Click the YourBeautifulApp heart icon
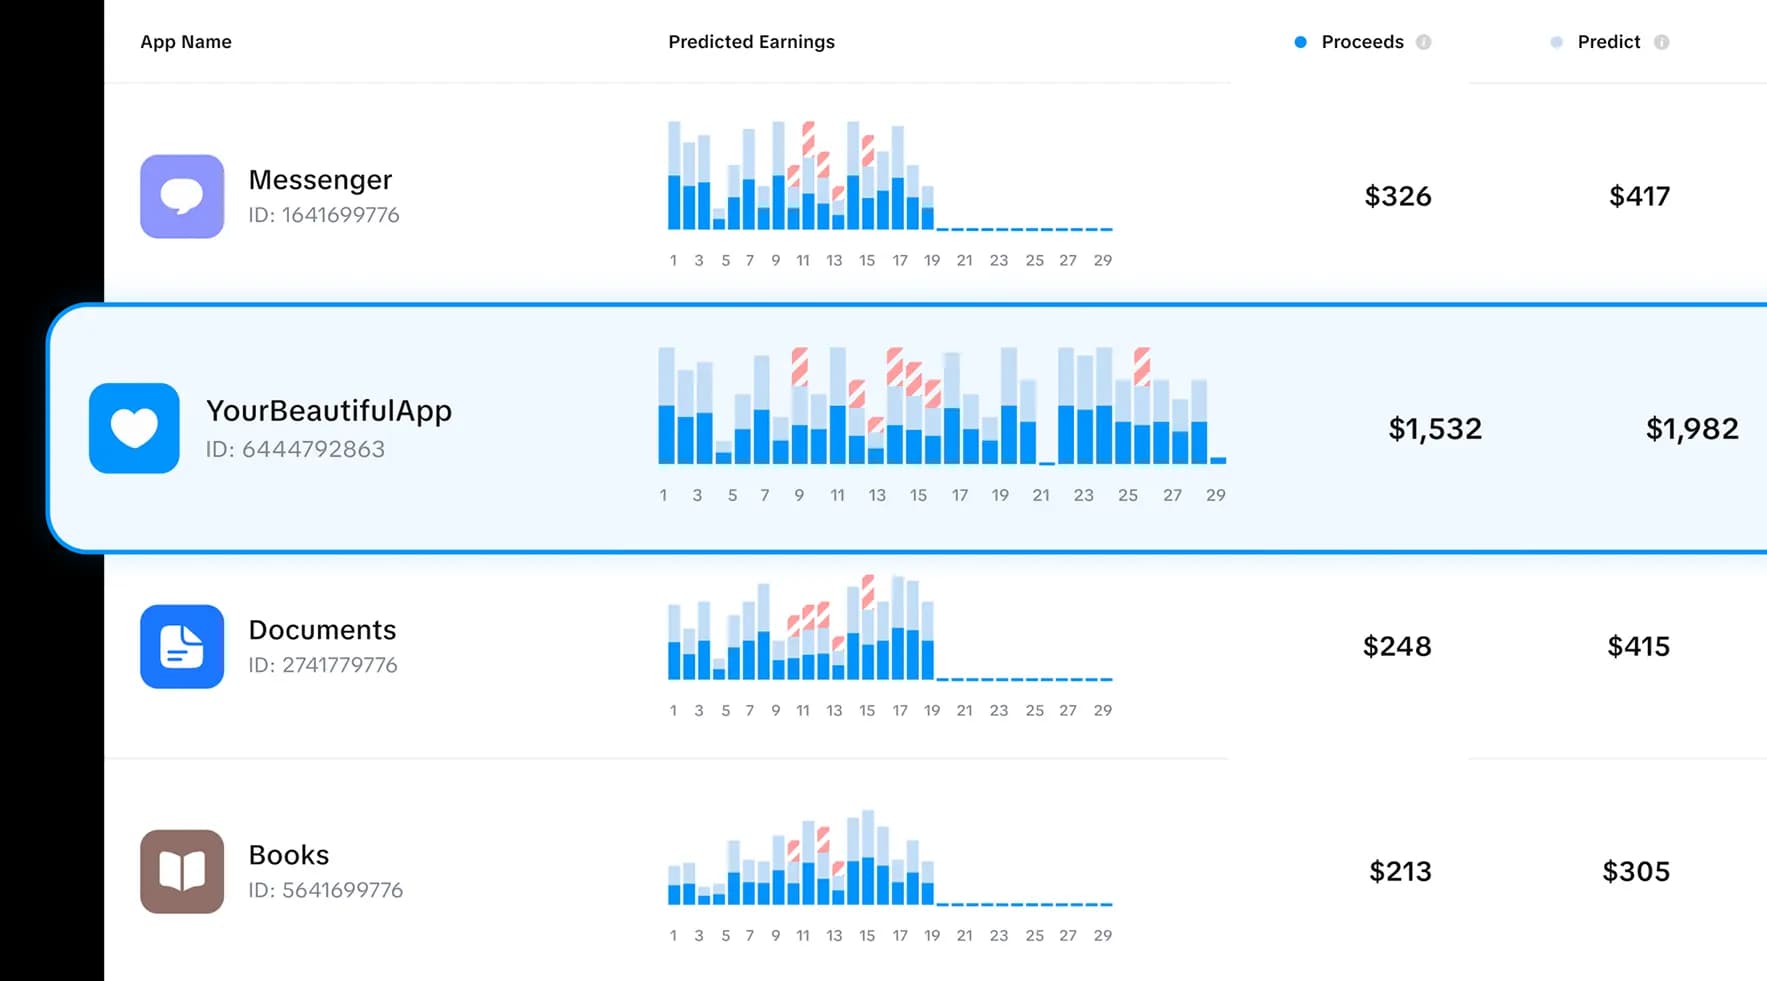 point(133,428)
